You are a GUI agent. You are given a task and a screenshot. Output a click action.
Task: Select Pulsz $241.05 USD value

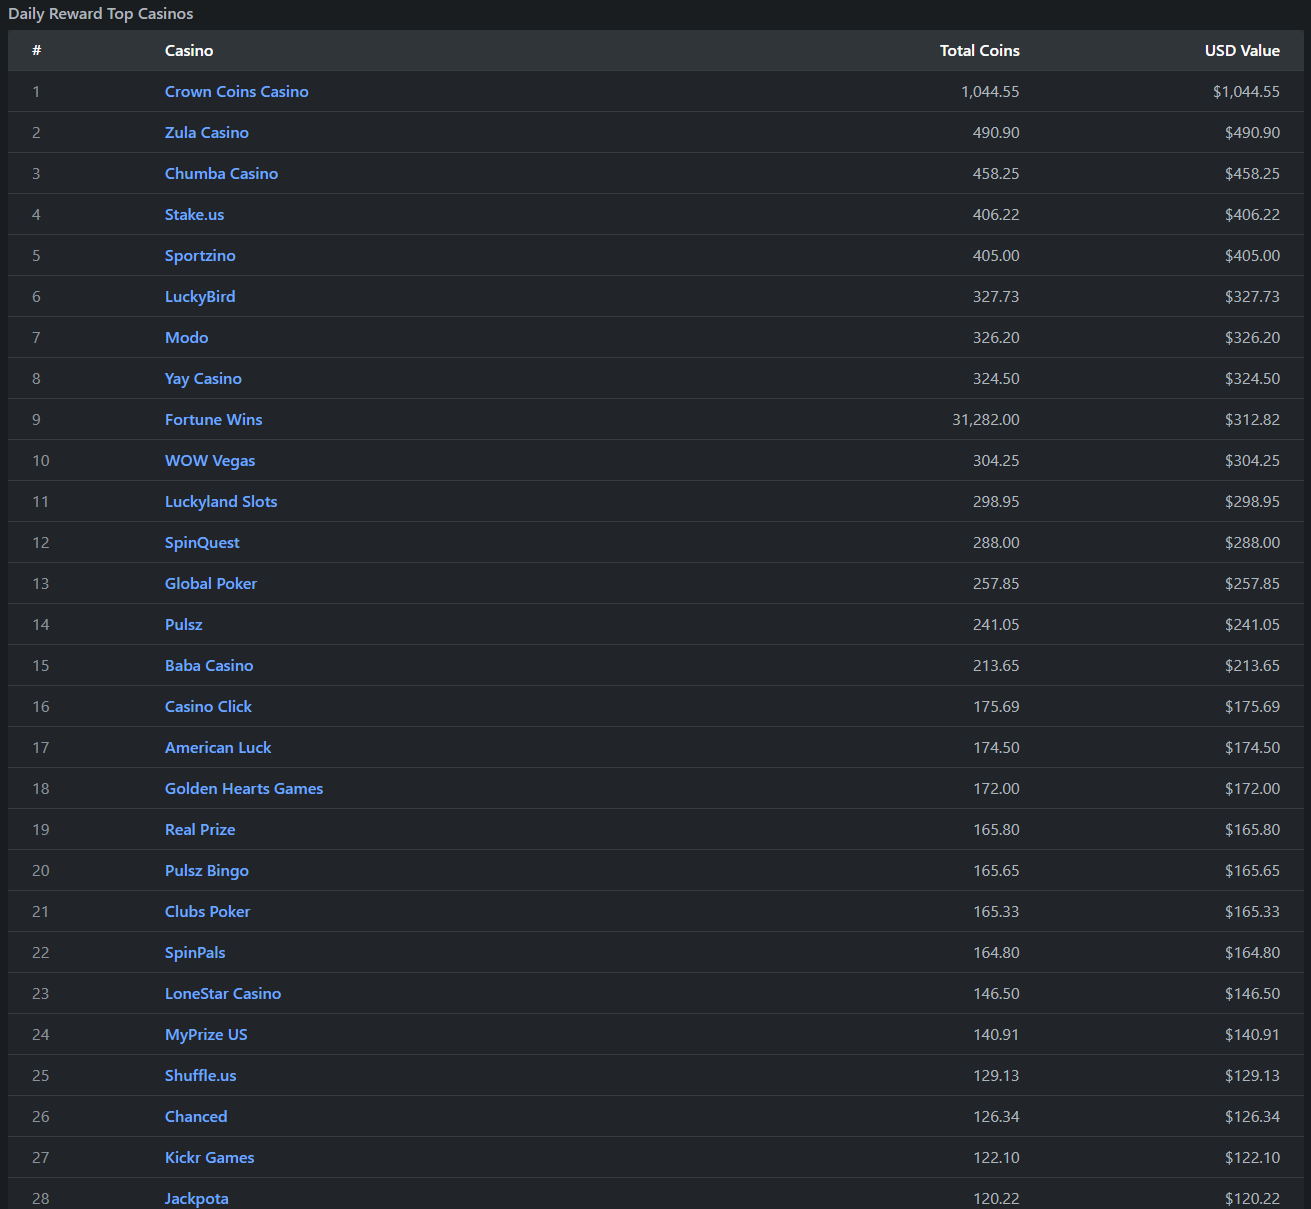coord(1252,624)
